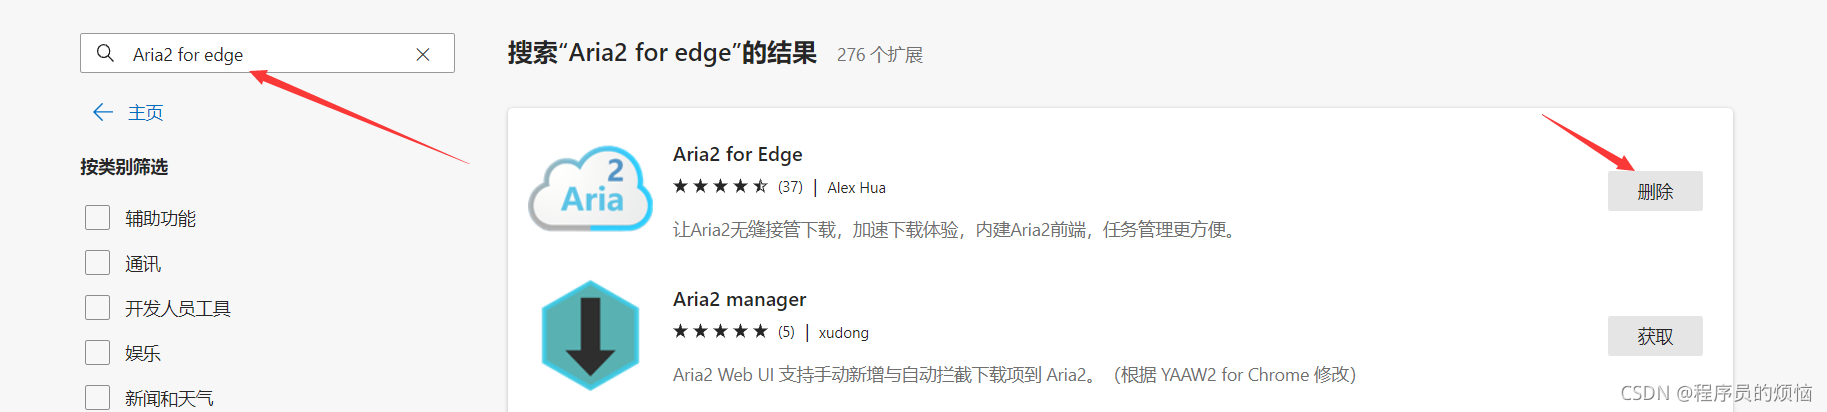Tick the 娱乐 category checkbox

click(x=98, y=353)
